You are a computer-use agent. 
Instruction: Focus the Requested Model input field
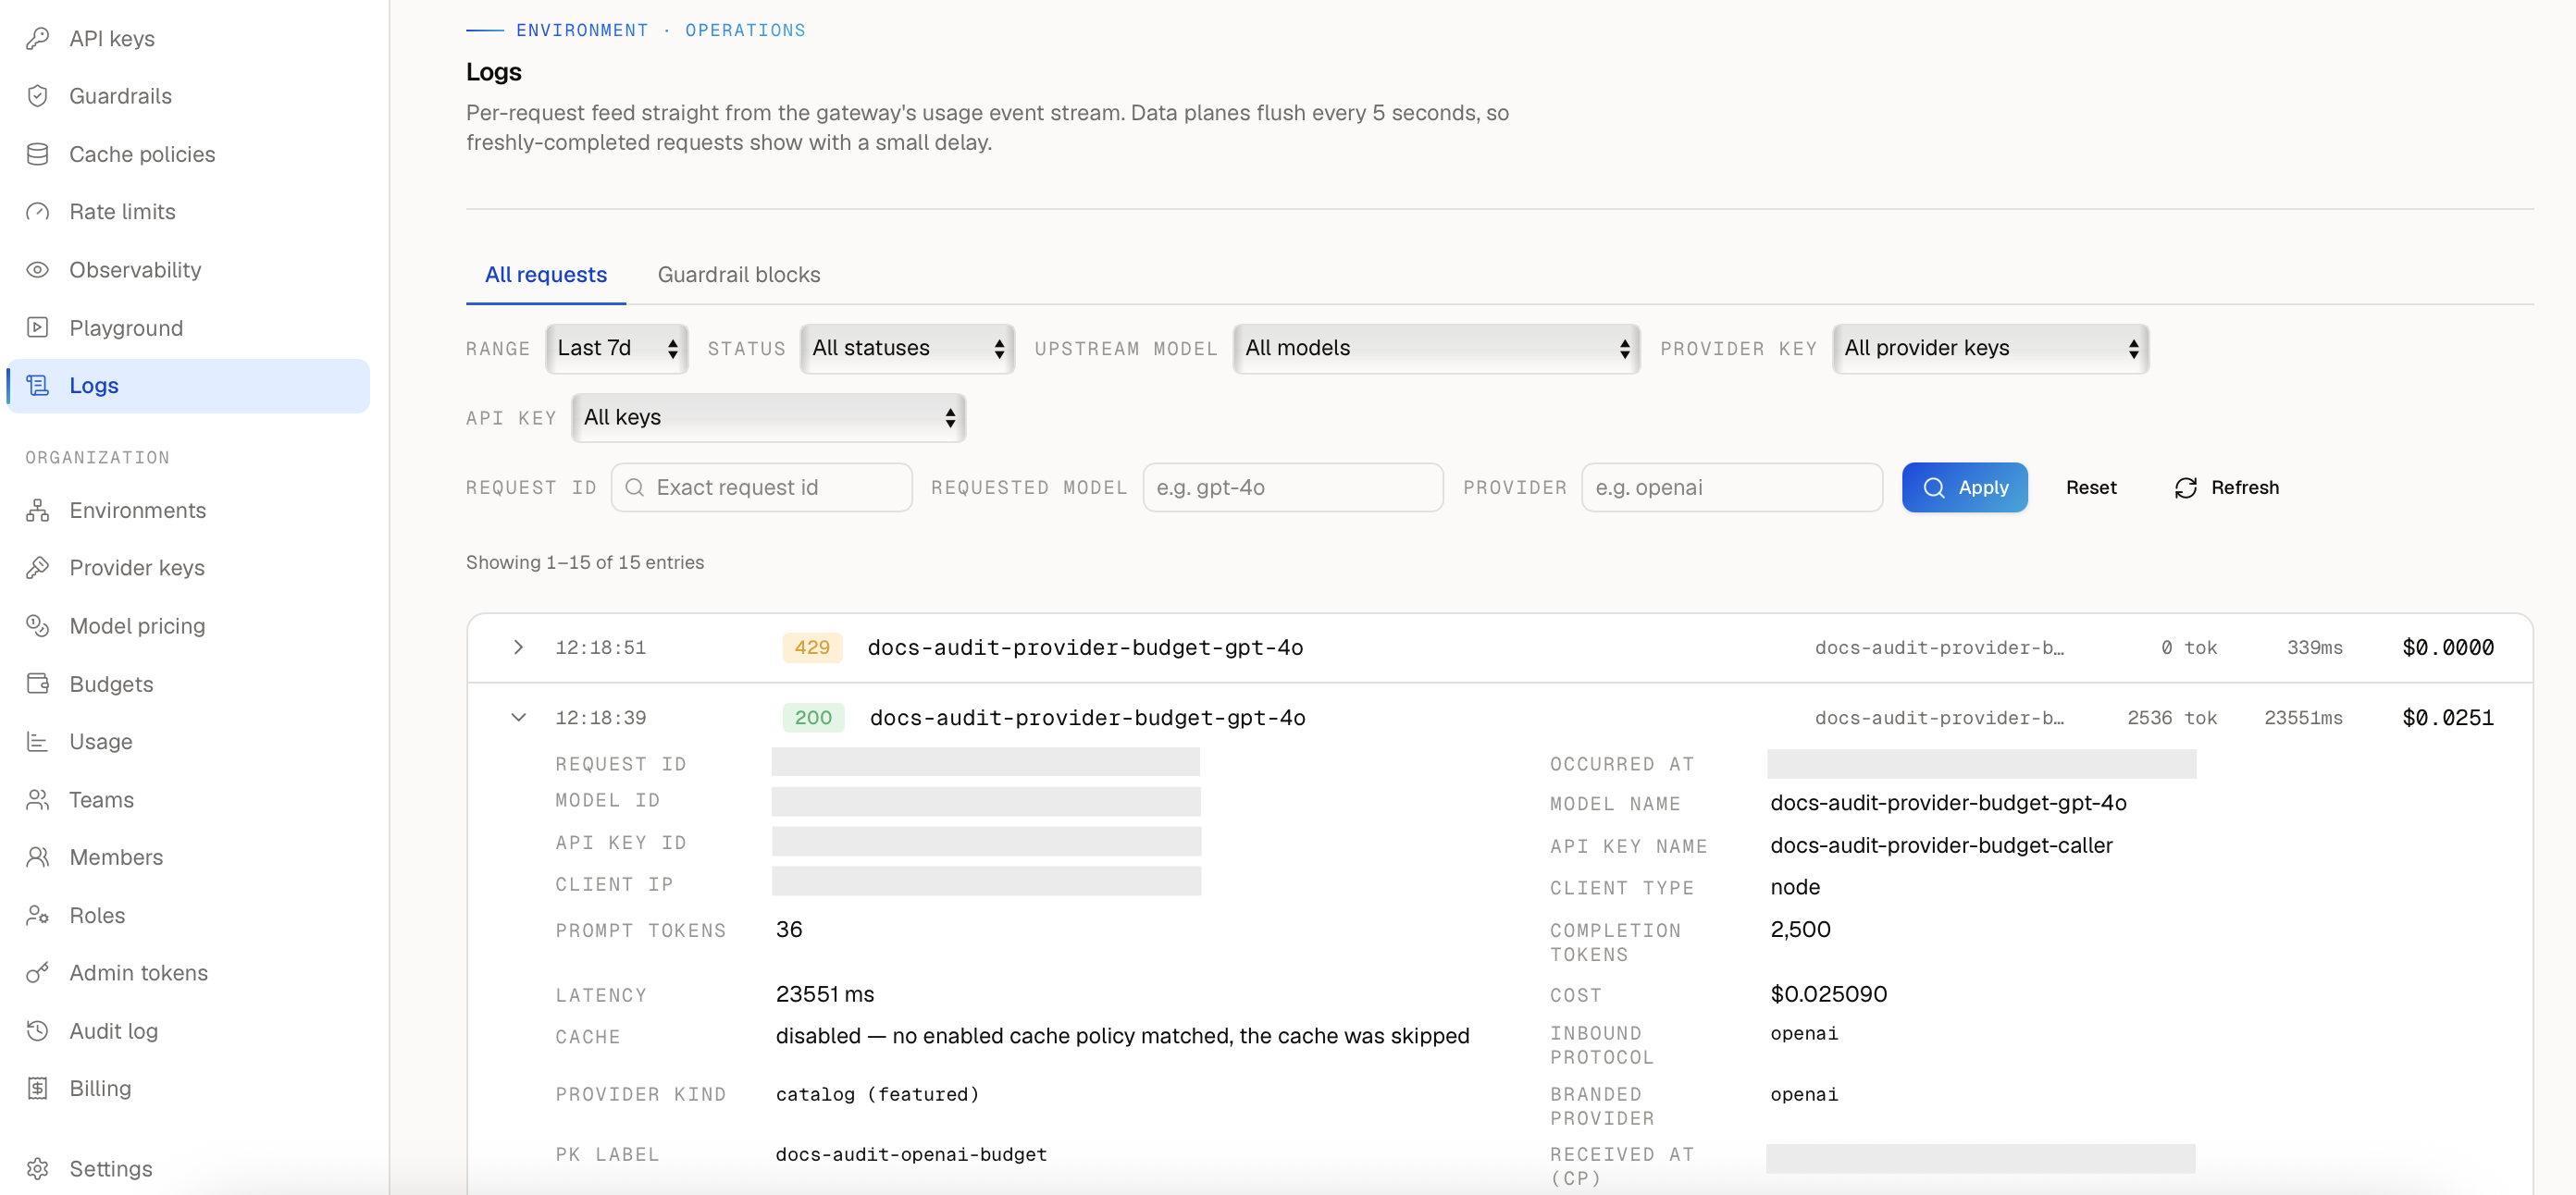click(1292, 487)
